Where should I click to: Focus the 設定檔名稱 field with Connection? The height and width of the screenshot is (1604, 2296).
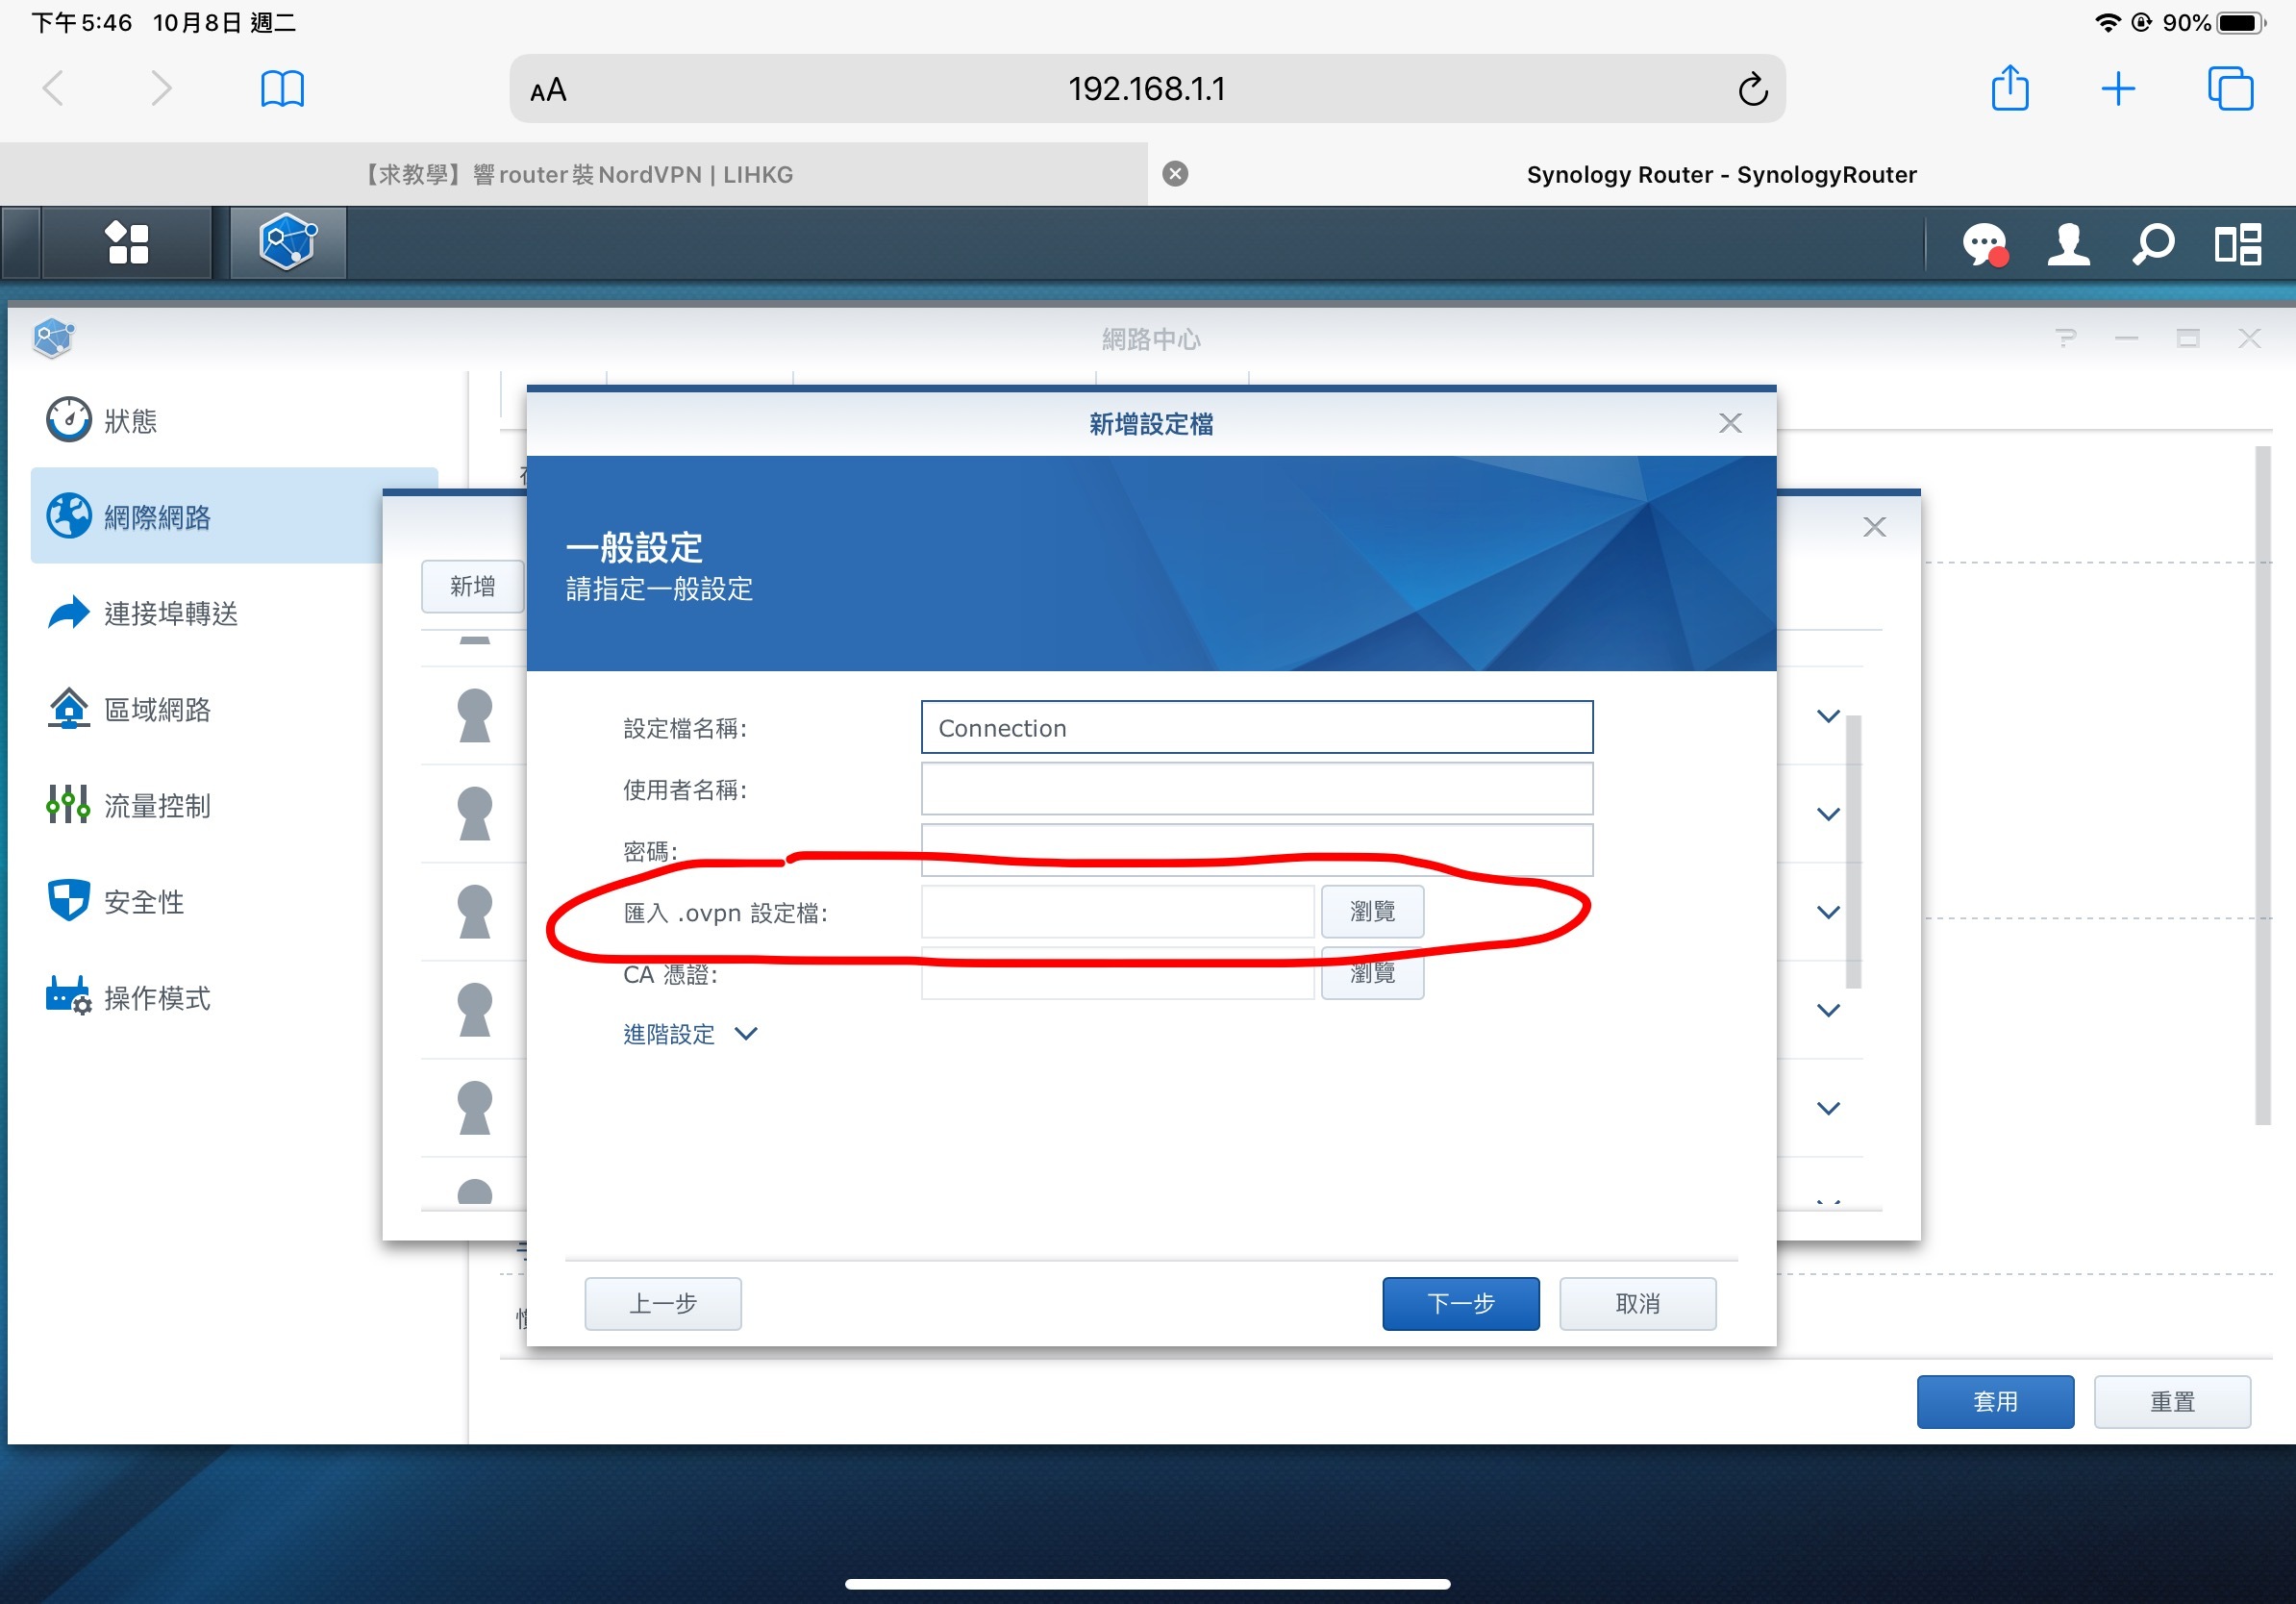coord(1256,727)
